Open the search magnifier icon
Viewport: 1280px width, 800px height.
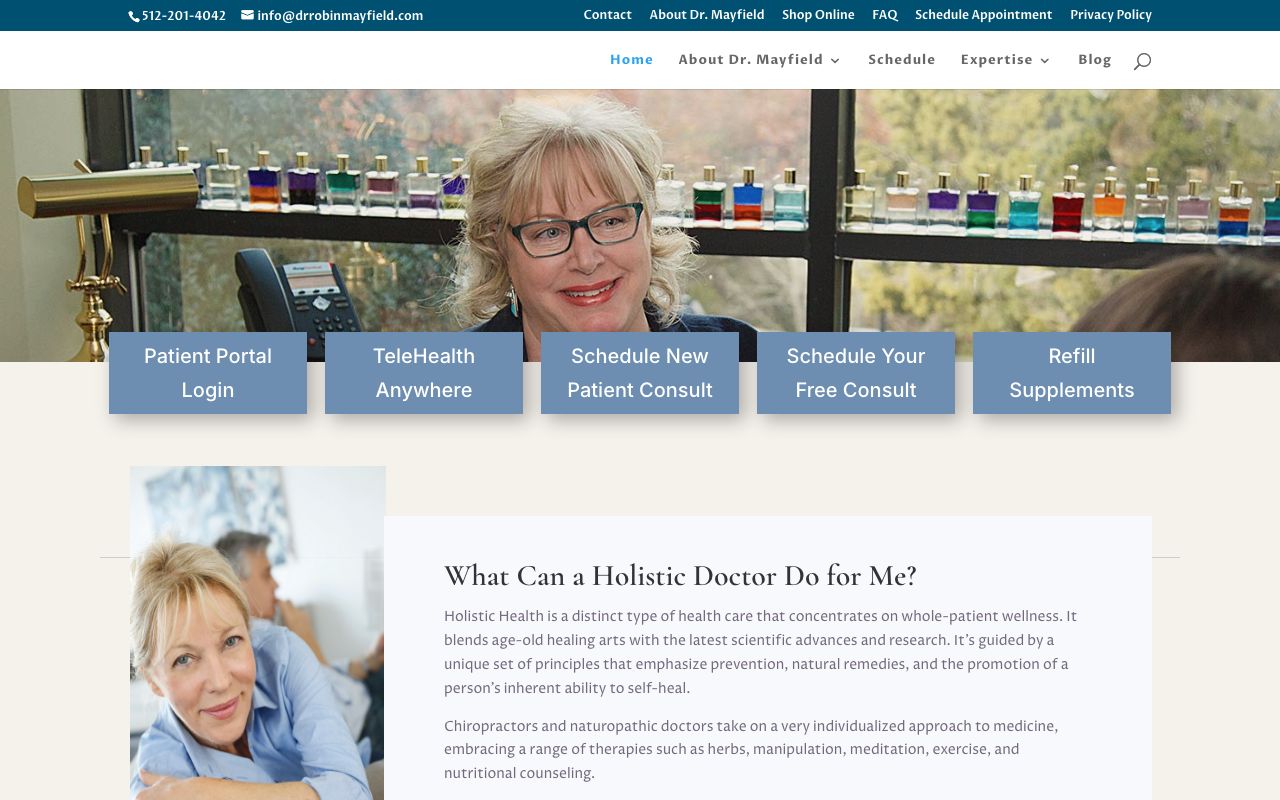[1142, 61]
